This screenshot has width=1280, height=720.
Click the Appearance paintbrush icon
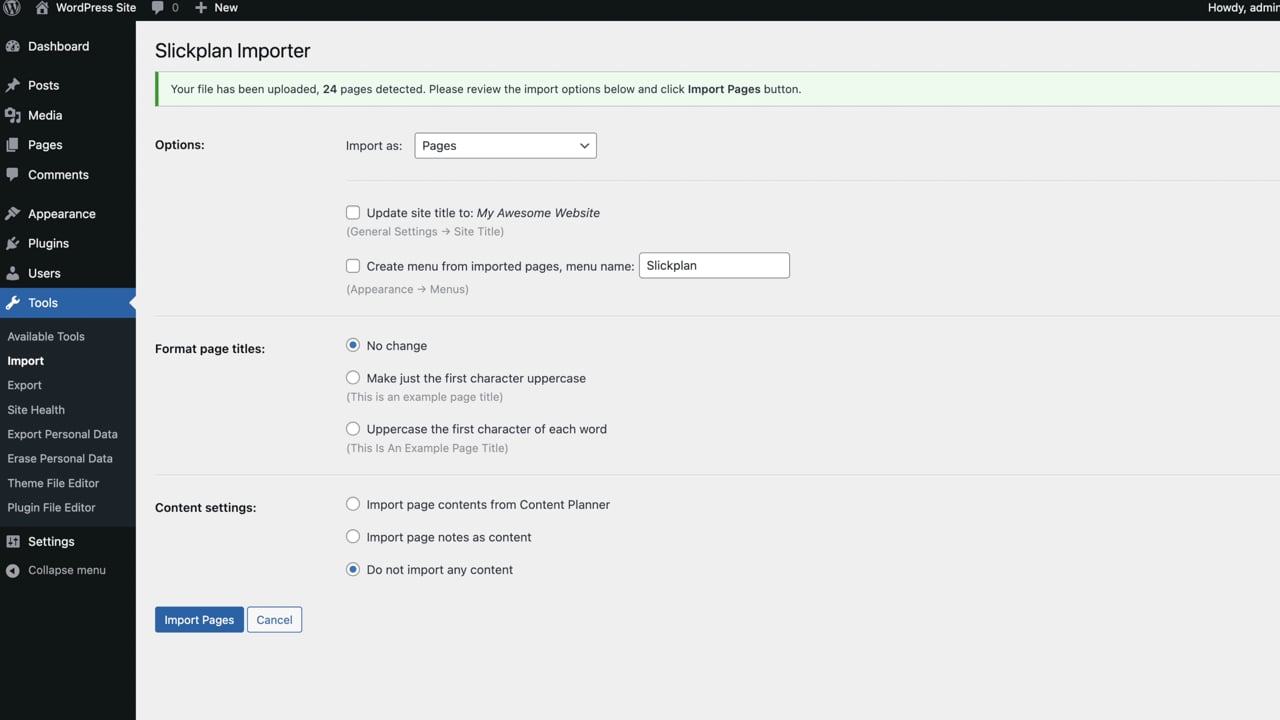point(13,214)
